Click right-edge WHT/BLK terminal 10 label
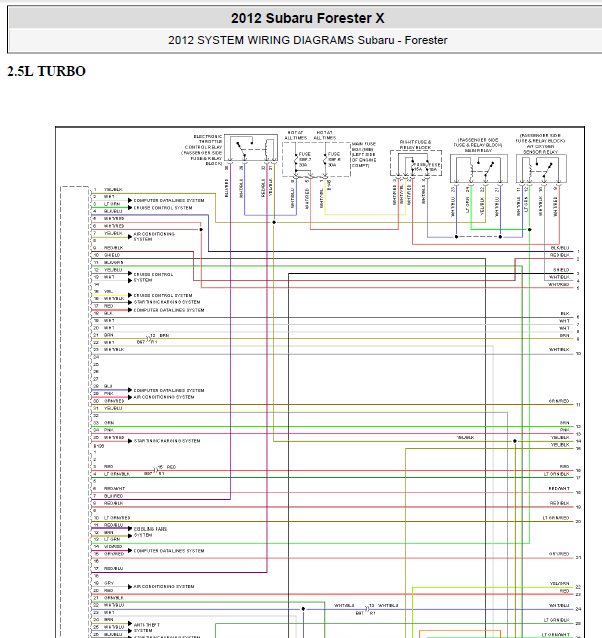The width and height of the screenshot is (602, 638). 559,350
